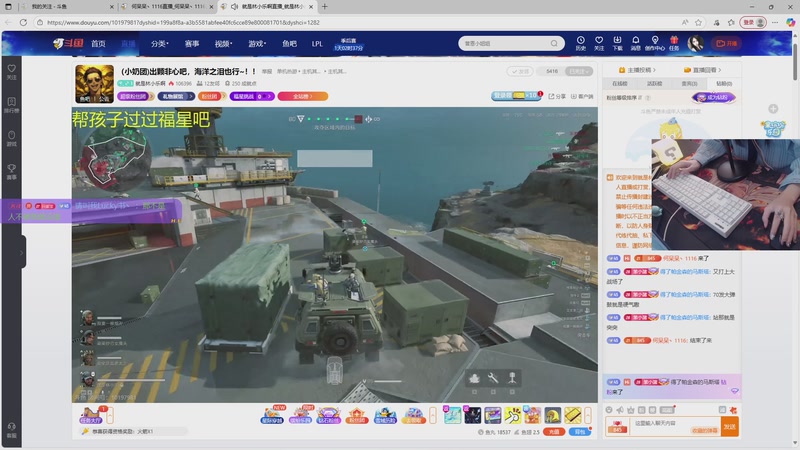800x450 pixels.
Task: Click the 客户端 client icon below the title
Action: coord(582,96)
